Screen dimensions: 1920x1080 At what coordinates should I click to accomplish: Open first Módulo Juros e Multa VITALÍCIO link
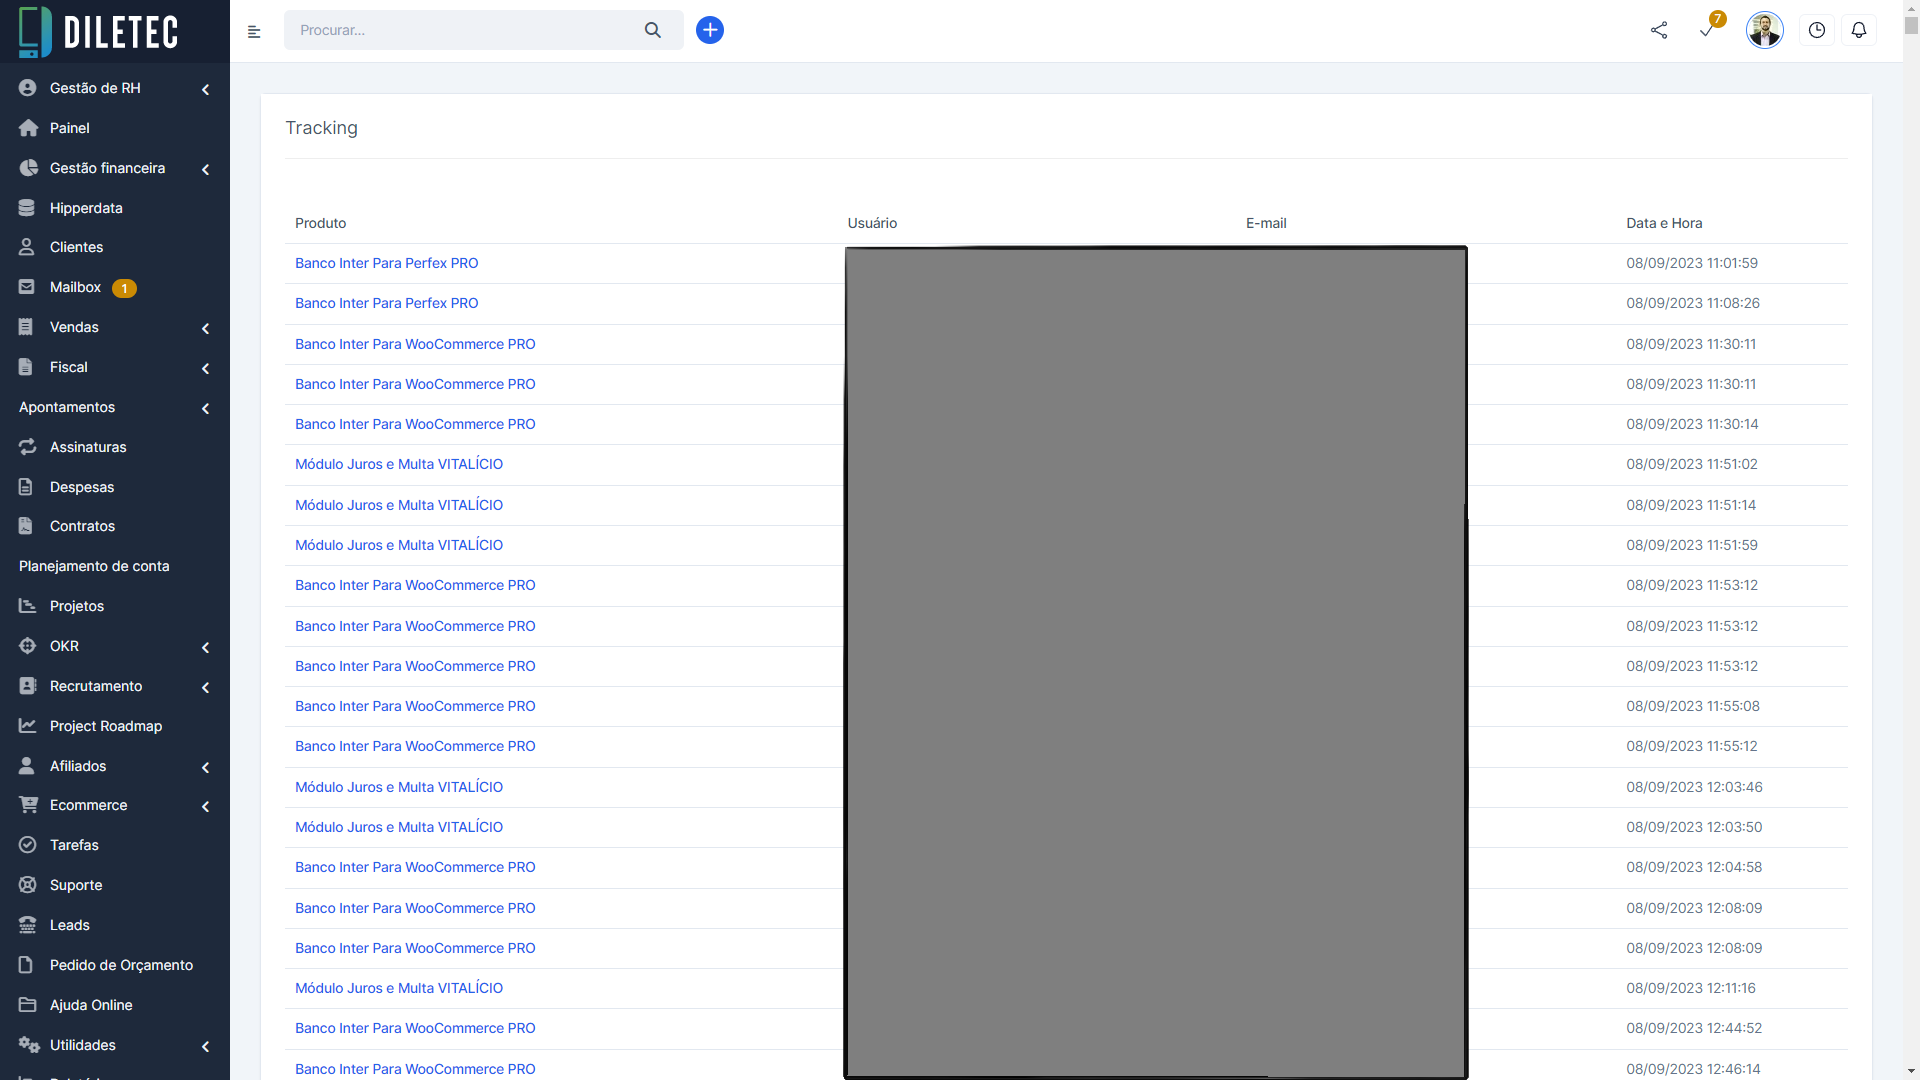pos(398,464)
